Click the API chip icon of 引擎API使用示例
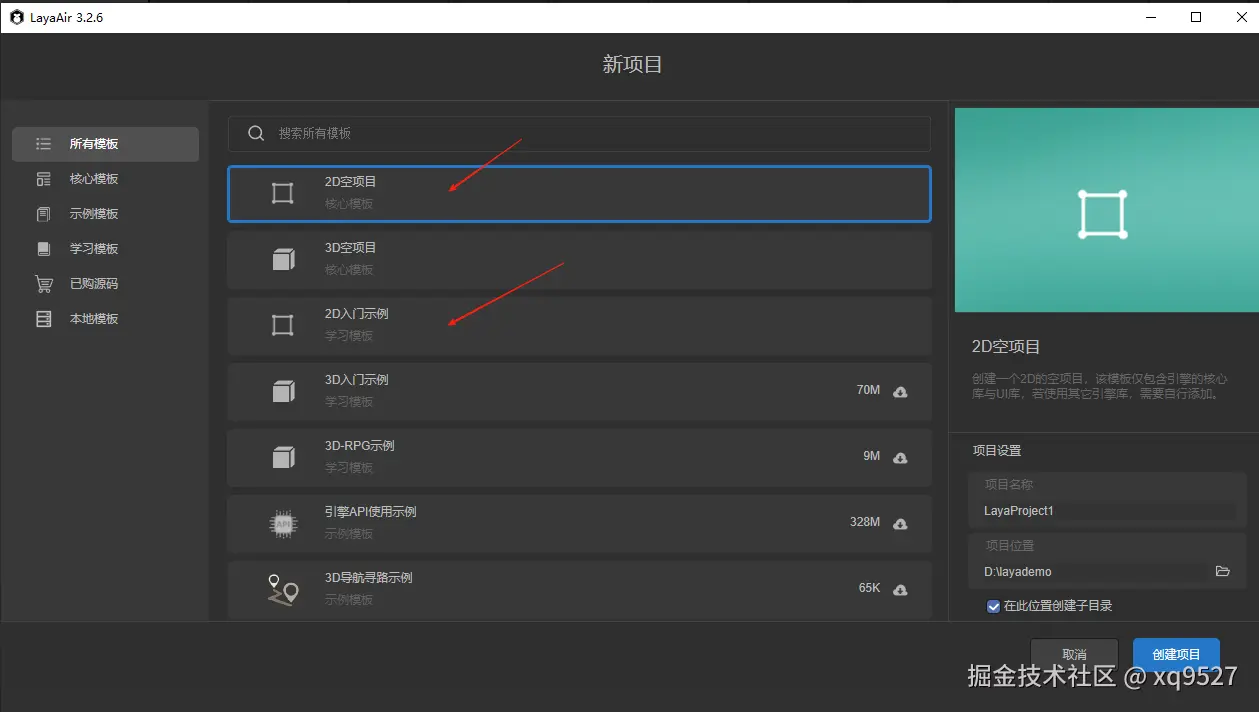The width and height of the screenshot is (1259, 712). (x=283, y=523)
